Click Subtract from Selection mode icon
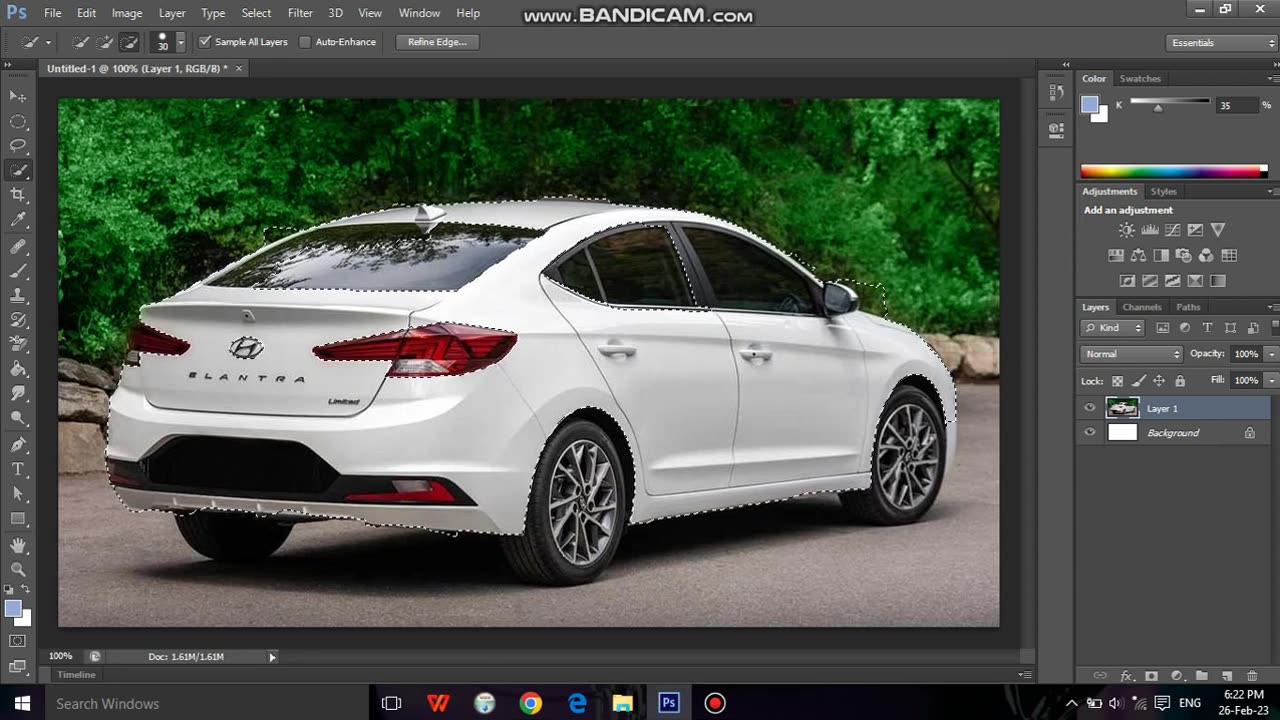 point(129,42)
